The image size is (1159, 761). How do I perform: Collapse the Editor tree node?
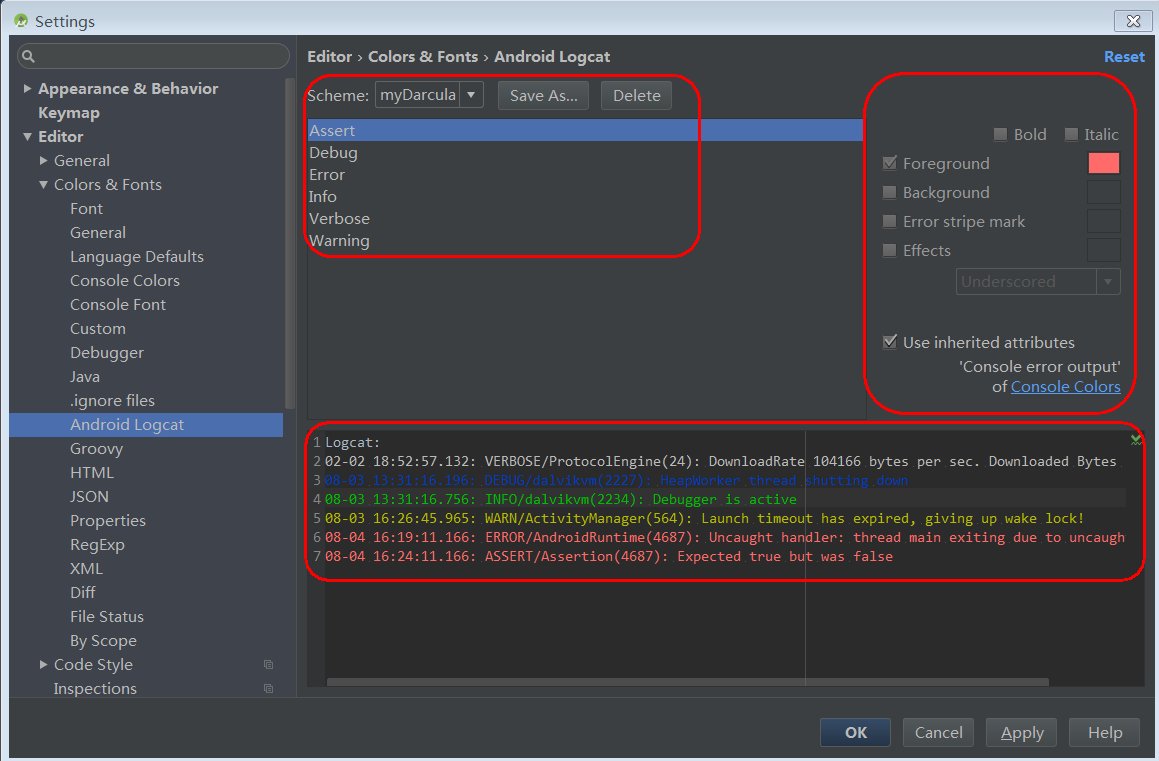tap(27, 137)
